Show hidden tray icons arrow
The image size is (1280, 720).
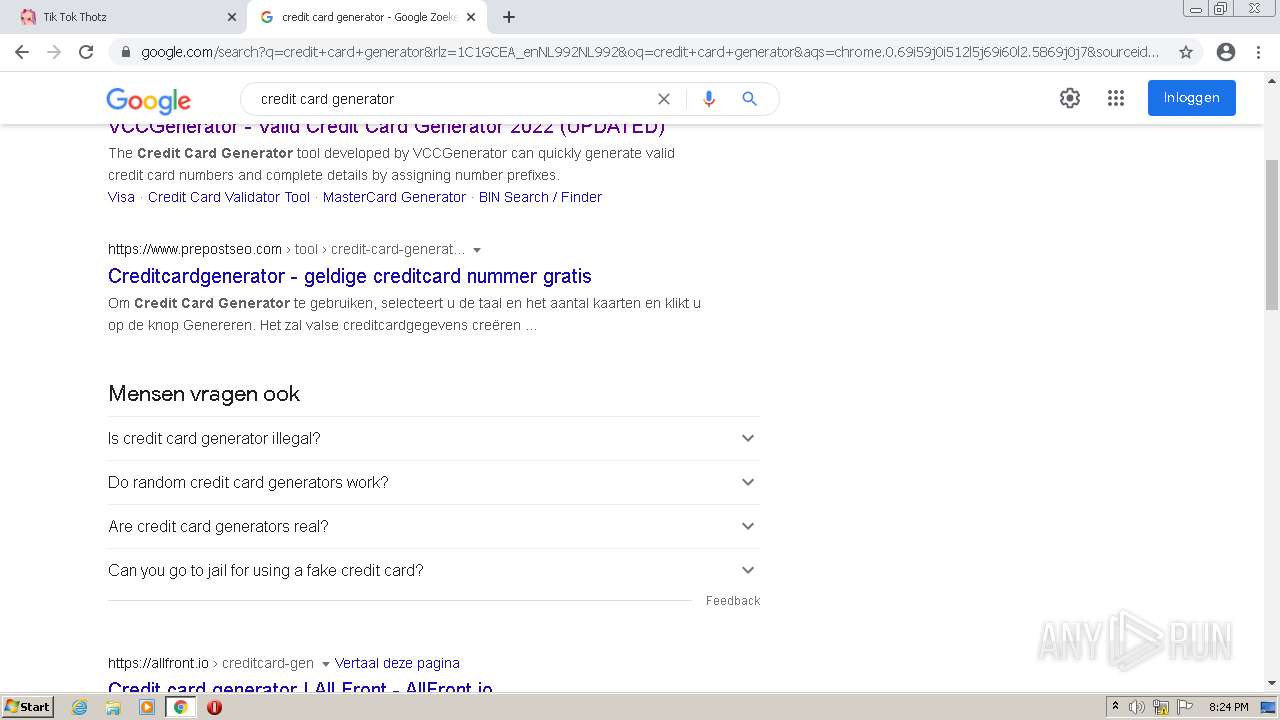[1115, 707]
